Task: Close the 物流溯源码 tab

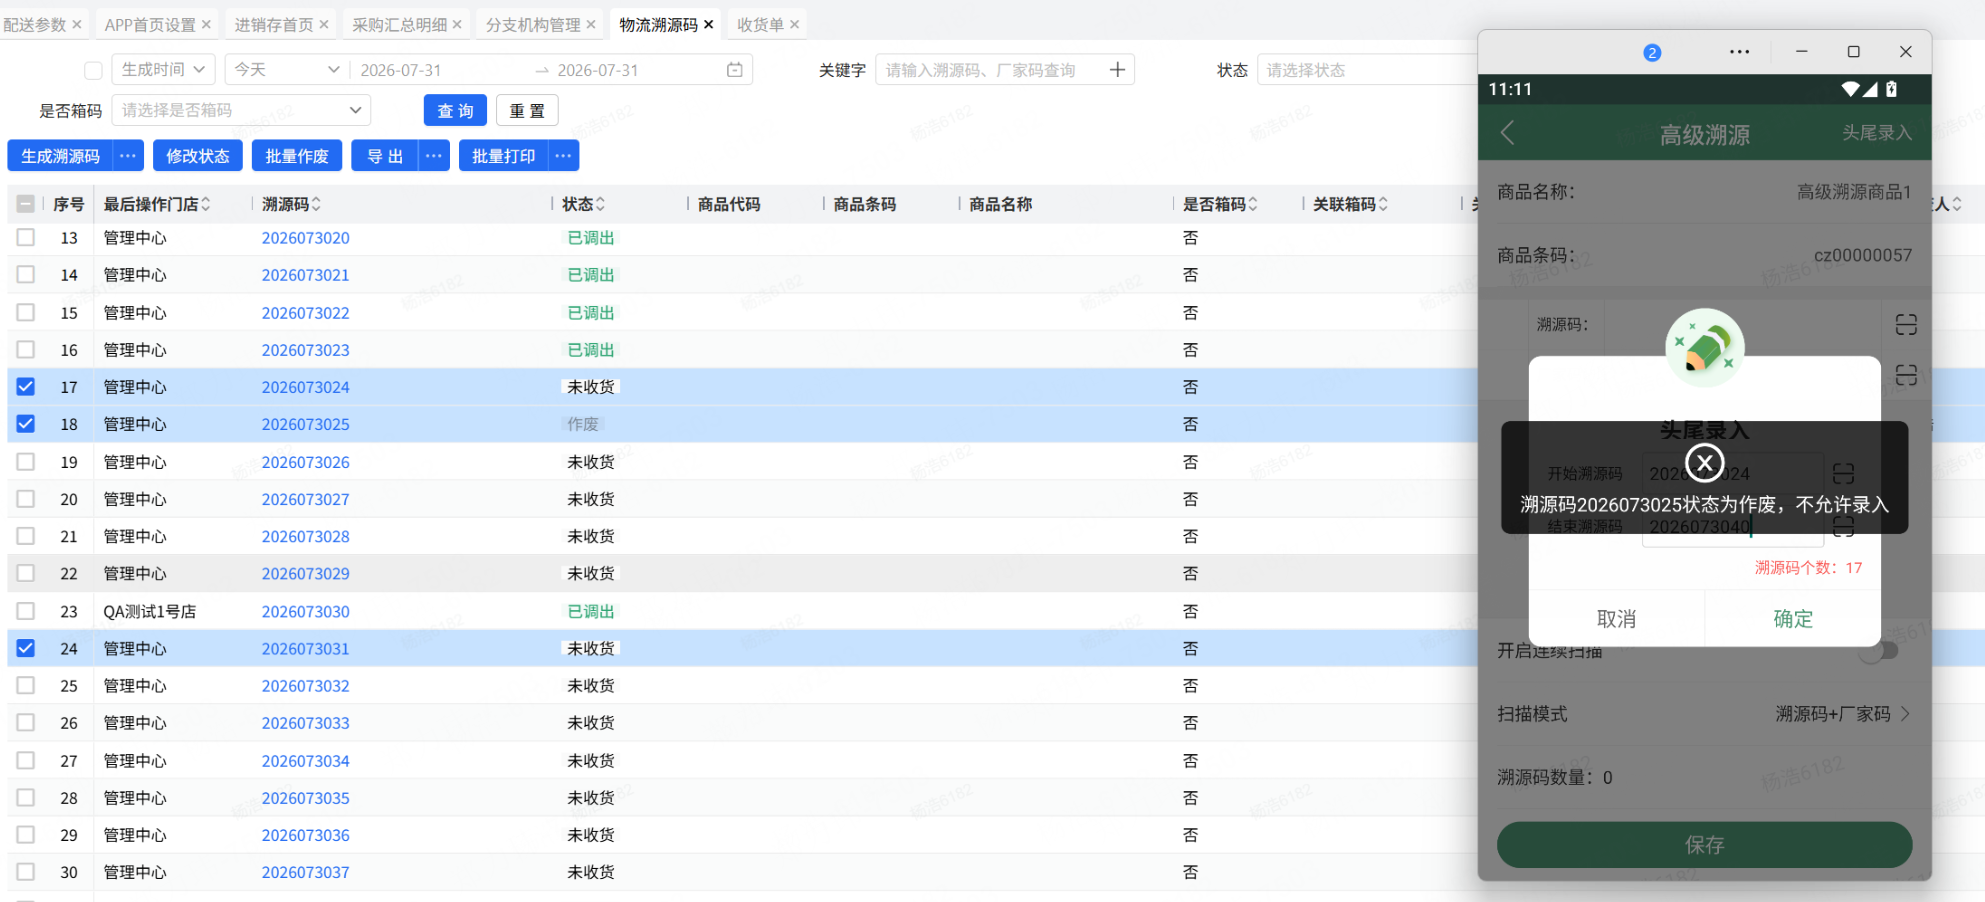Action: 709,24
